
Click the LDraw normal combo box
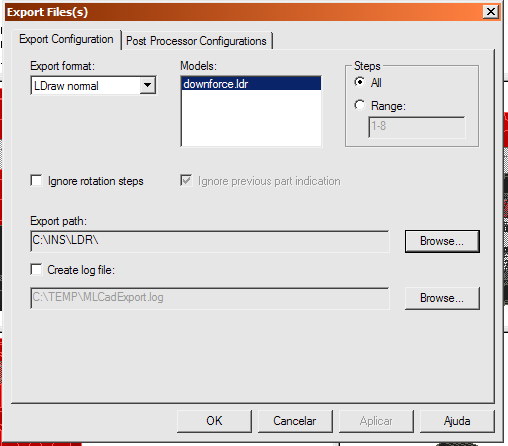(x=93, y=86)
